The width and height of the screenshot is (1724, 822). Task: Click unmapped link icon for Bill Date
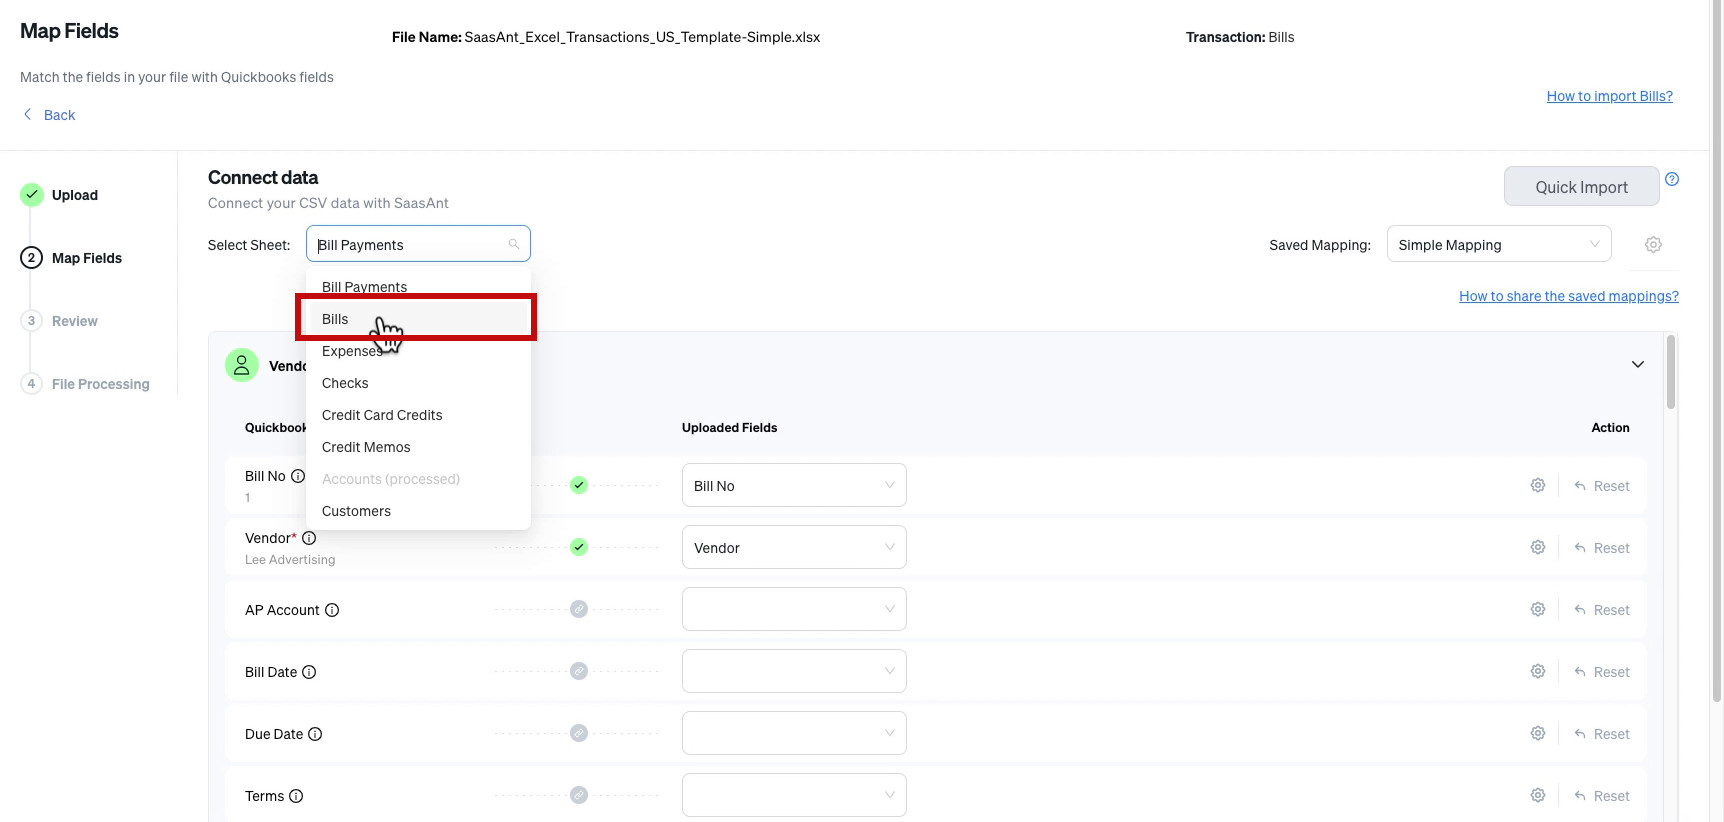tap(579, 671)
